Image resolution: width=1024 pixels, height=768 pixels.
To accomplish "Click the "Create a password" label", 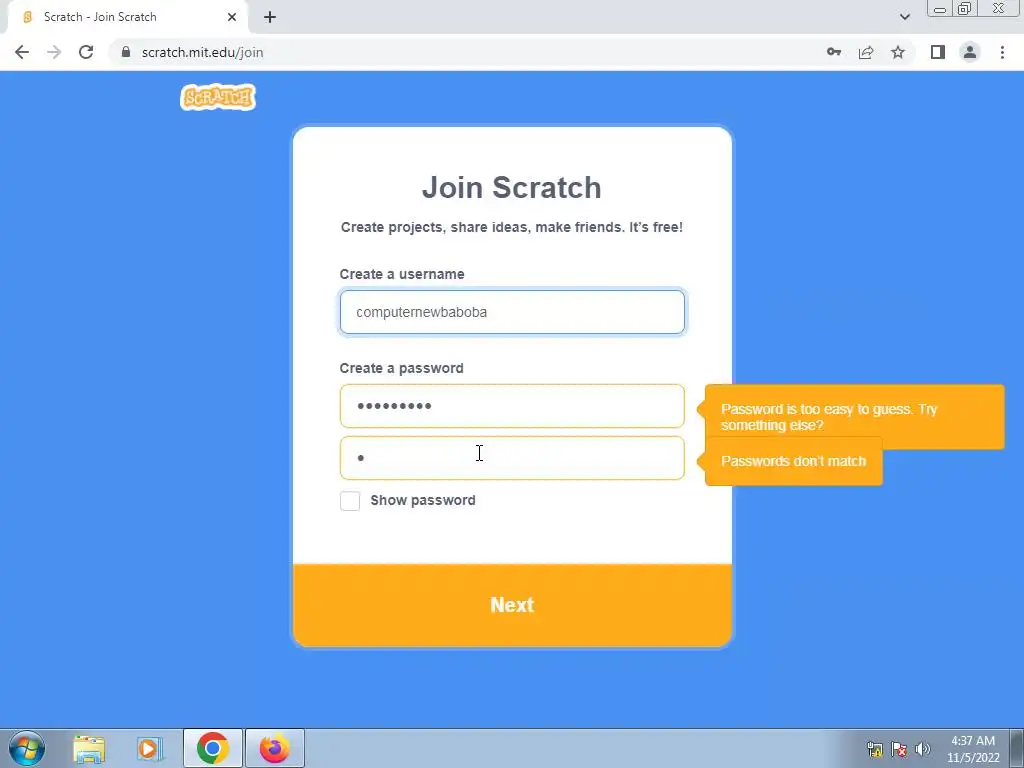I will click(x=402, y=368).
